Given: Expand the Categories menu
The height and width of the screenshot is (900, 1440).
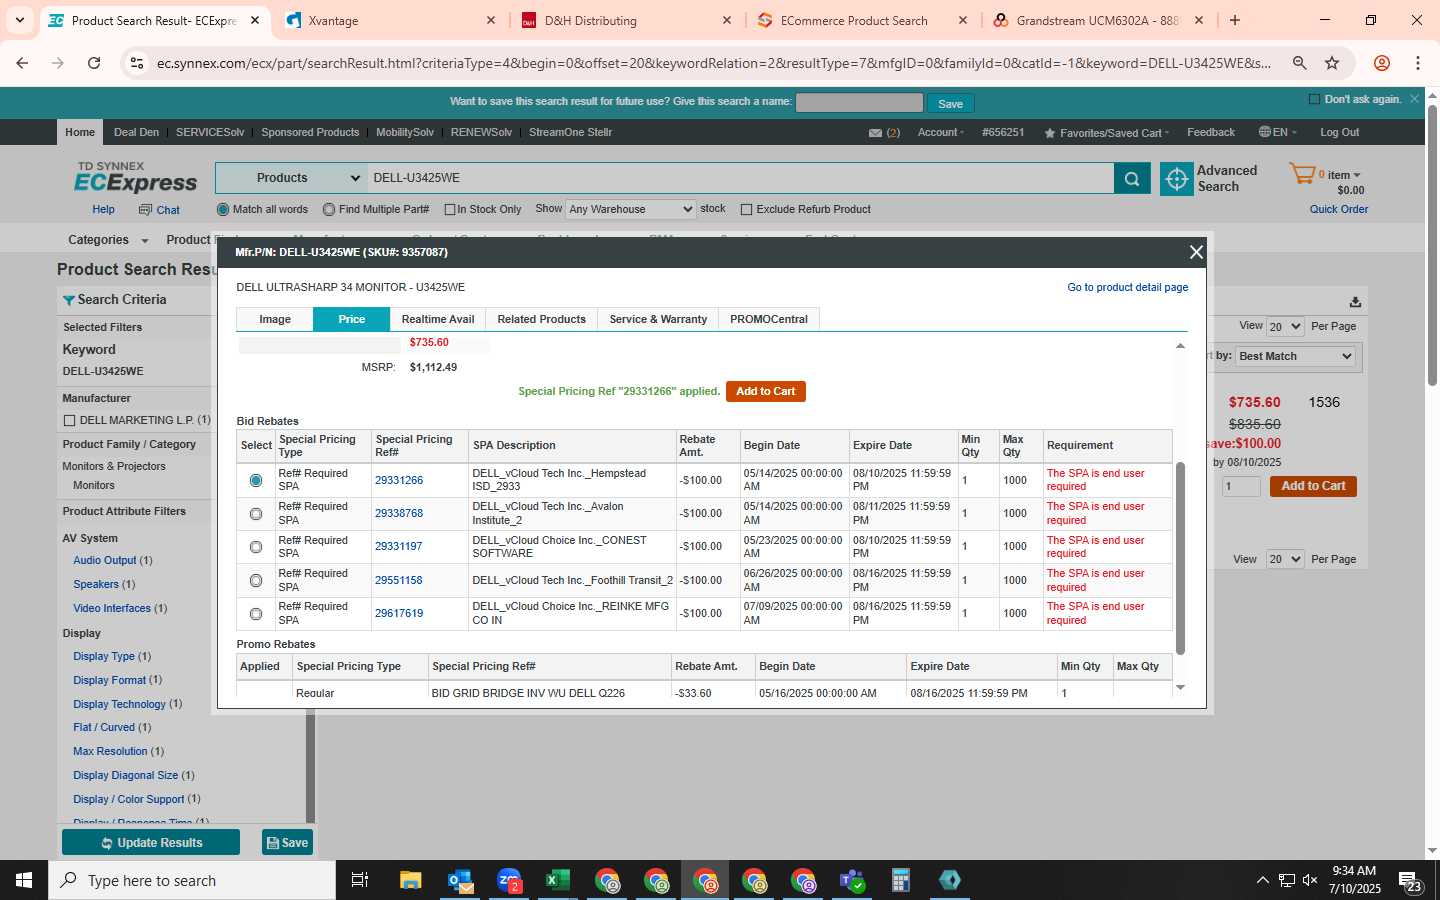Looking at the screenshot, I should (108, 240).
